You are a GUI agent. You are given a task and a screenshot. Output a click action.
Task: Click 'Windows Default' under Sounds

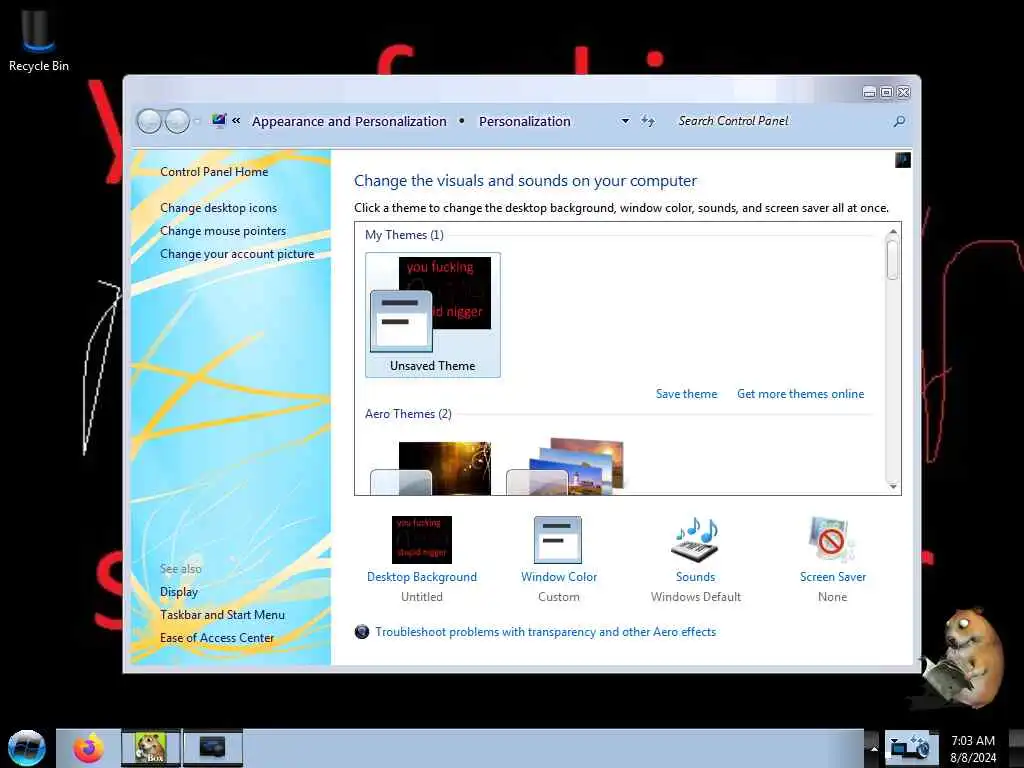[x=696, y=596]
